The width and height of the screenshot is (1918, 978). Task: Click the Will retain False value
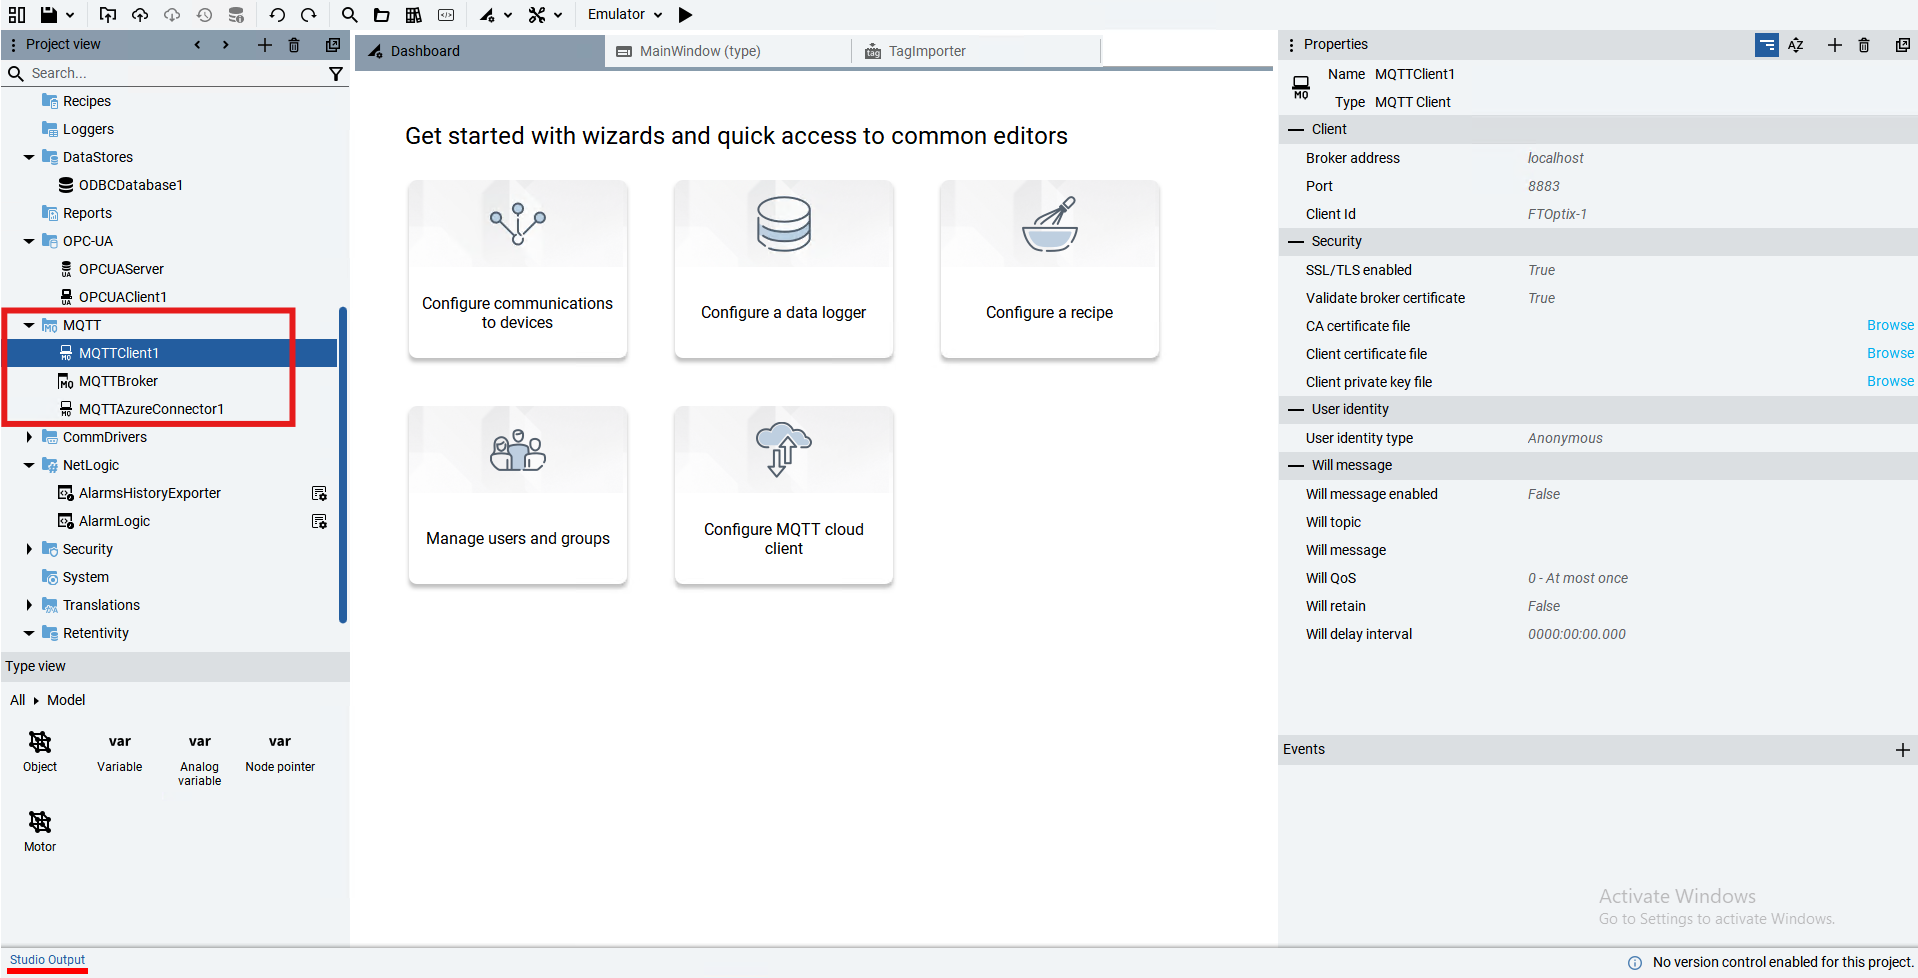pos(1543,606)
